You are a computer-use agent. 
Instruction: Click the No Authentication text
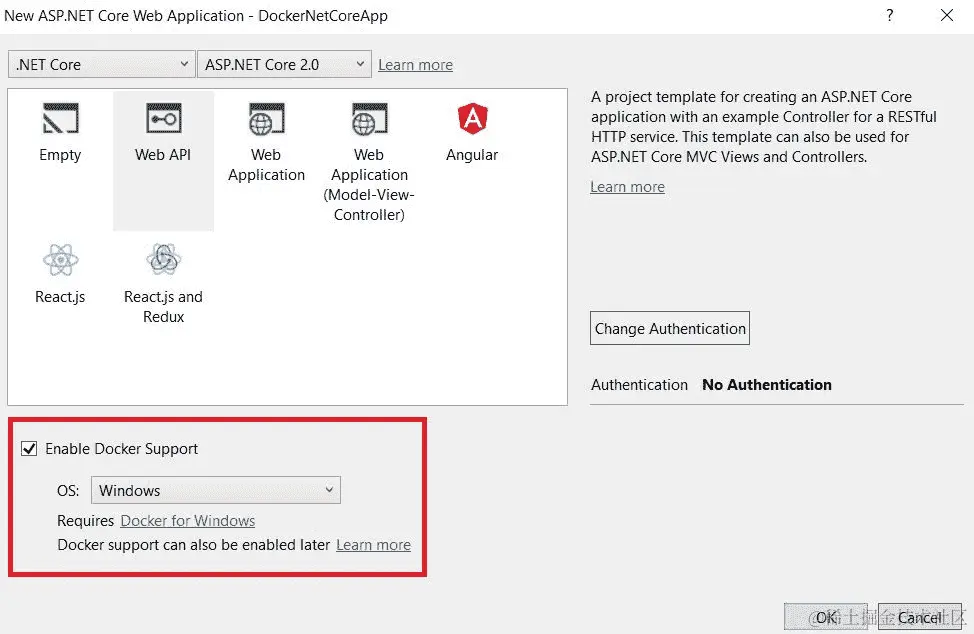pos(767,385)
